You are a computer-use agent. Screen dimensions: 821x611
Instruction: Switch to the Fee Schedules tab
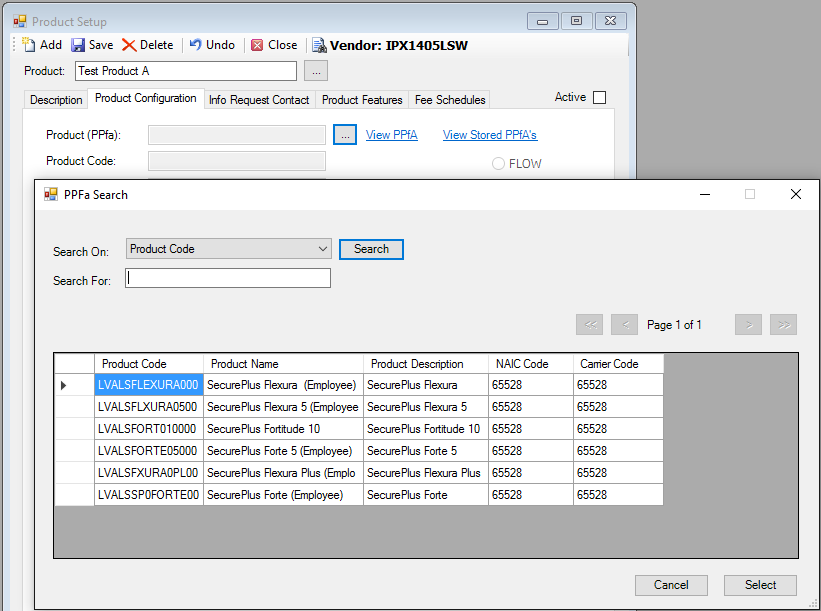coord(450,100)
